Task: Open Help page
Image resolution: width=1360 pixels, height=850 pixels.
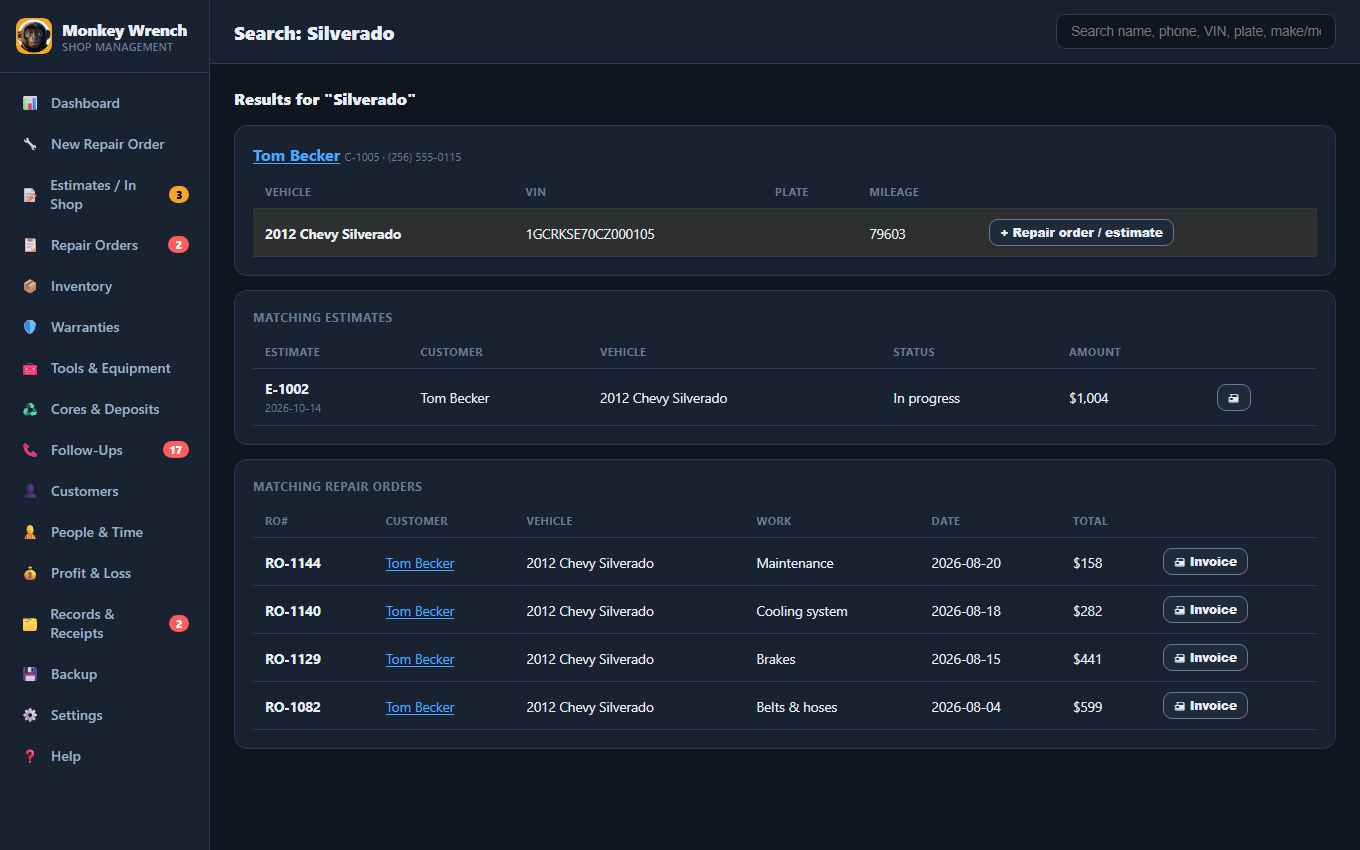Action: [104, 756]
